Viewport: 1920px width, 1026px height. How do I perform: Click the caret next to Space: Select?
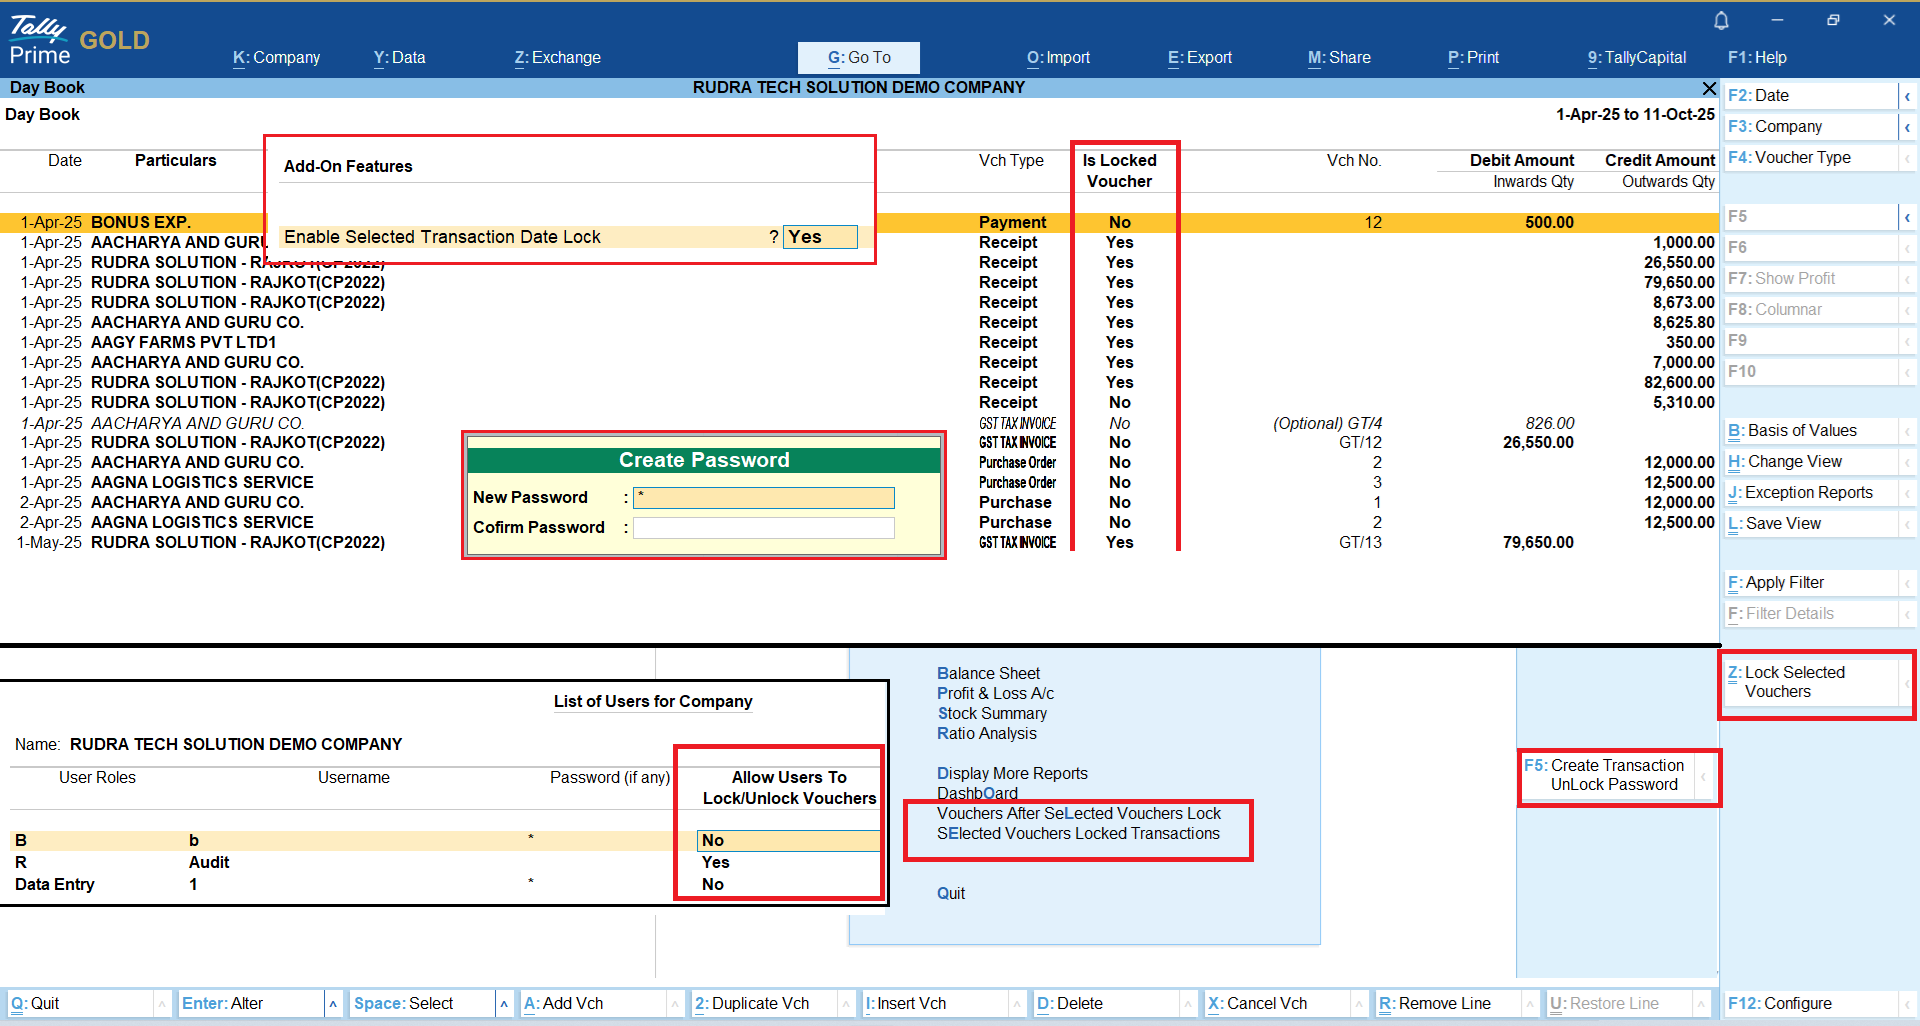[x=504, y=1003]
